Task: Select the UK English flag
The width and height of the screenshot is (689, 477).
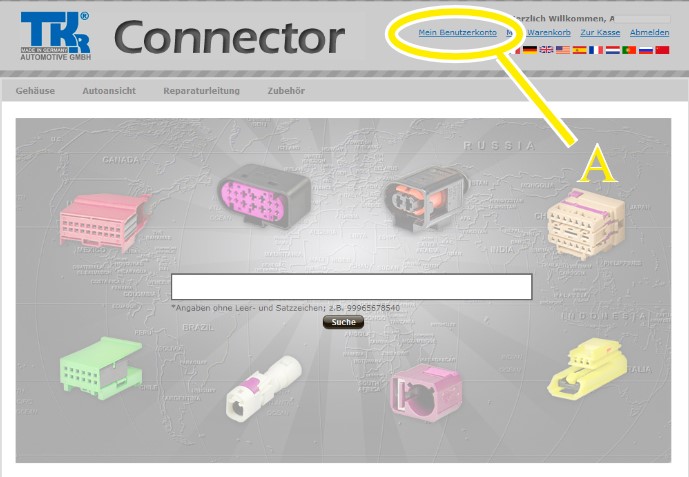Action: tap(546, 50)
